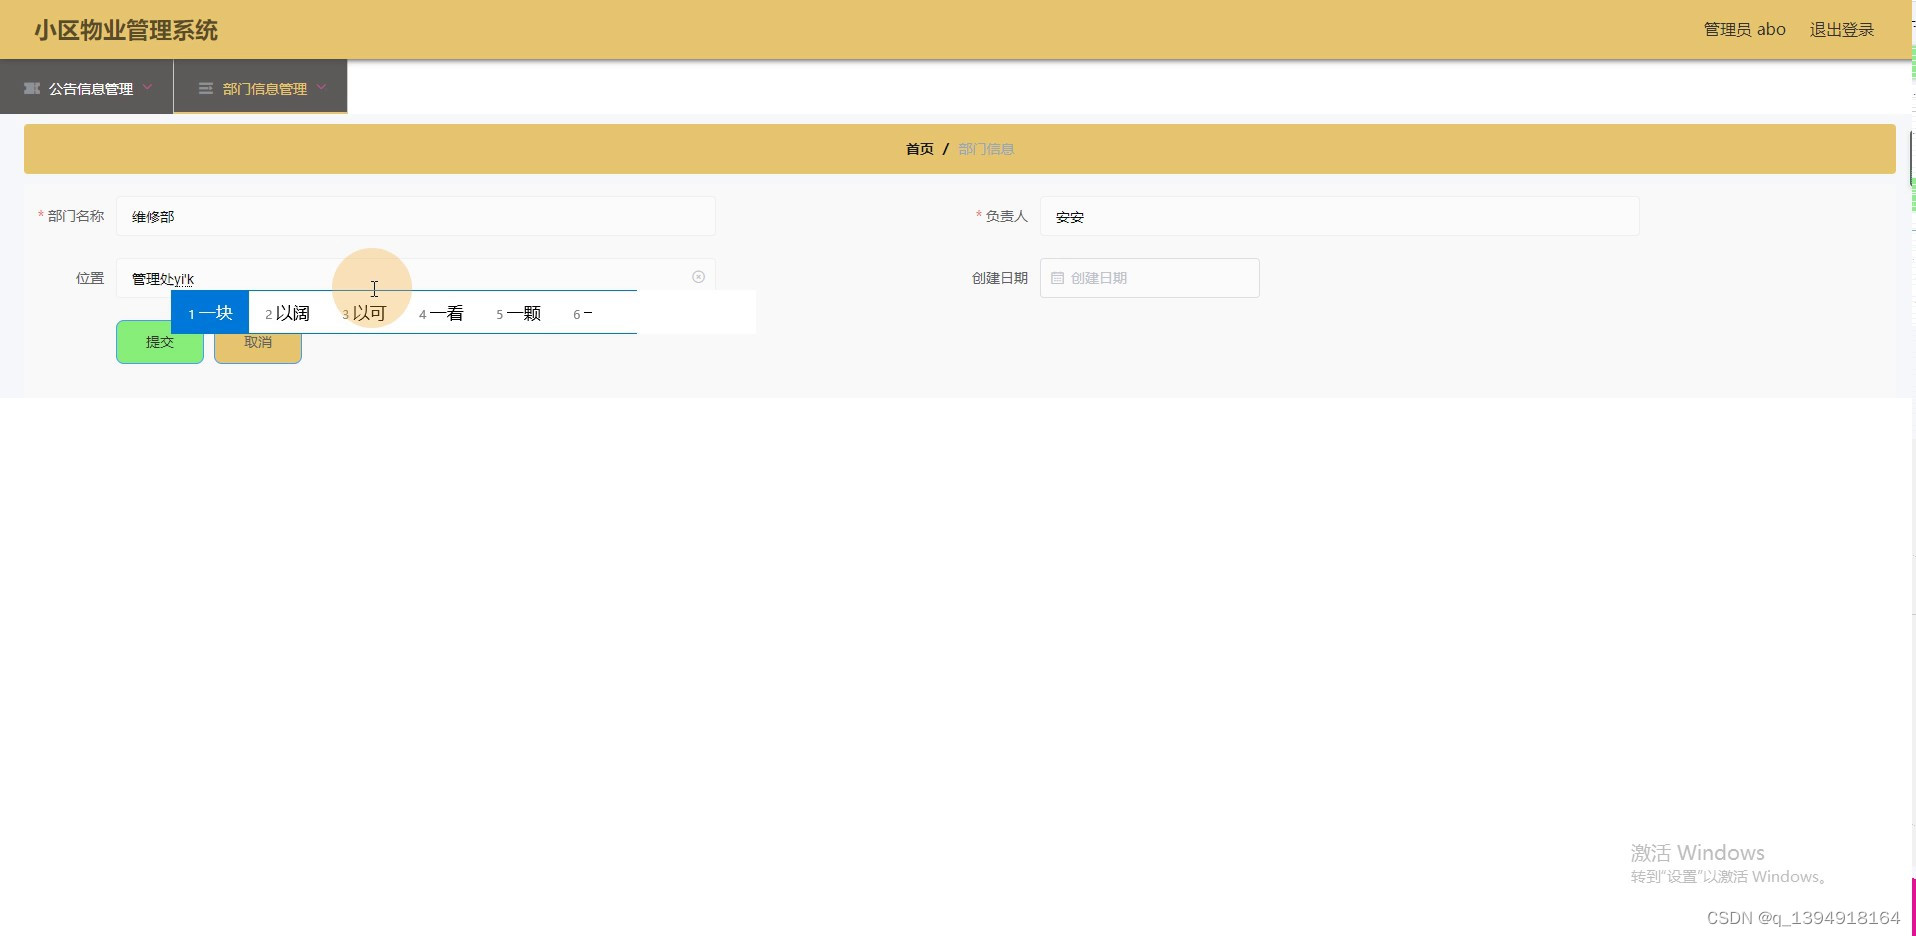Click the 部门名称 input showing 维修部

416,216
